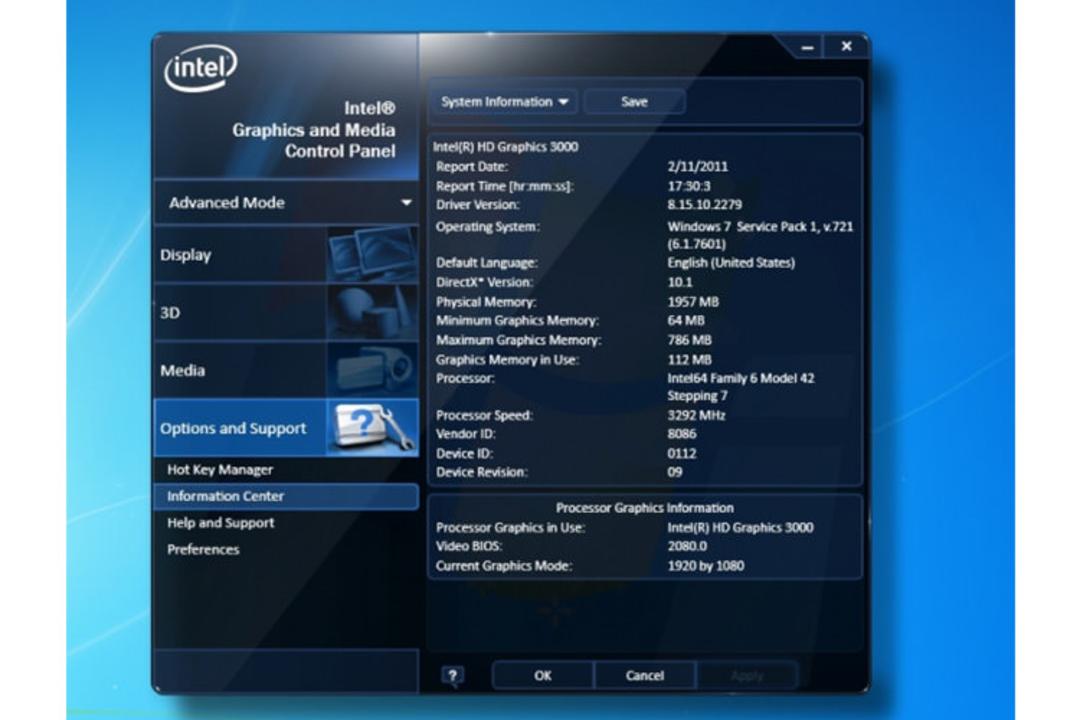Click Vendor ID value 8086
The width and height of the screenshot is (1080, 720).
(x=682, y=434)
